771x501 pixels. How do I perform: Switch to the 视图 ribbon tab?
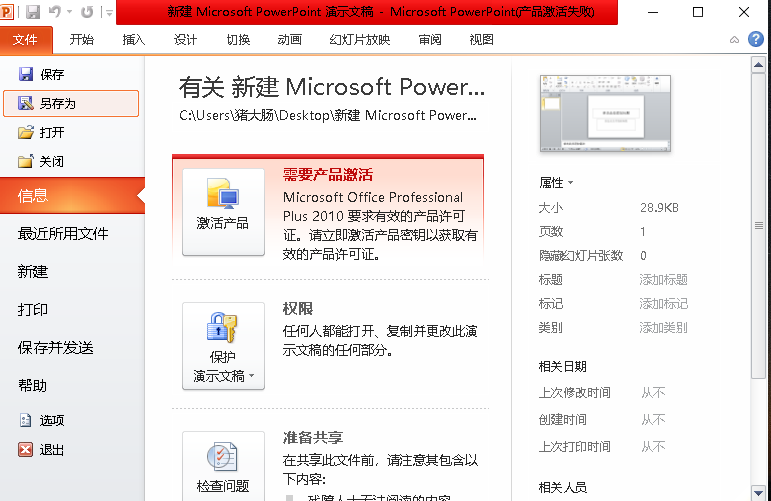point(481,40)
